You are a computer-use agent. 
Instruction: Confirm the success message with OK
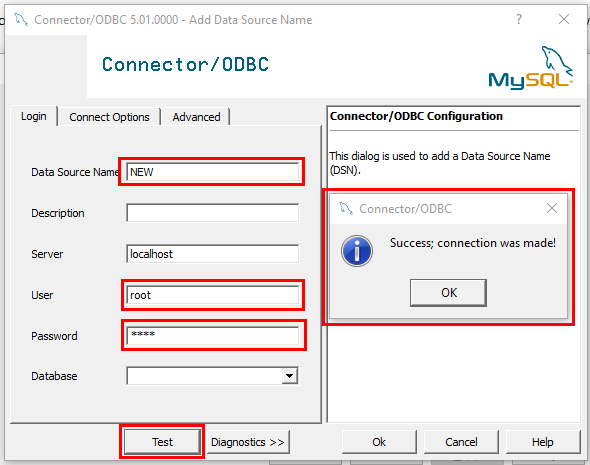coord(448,293)
